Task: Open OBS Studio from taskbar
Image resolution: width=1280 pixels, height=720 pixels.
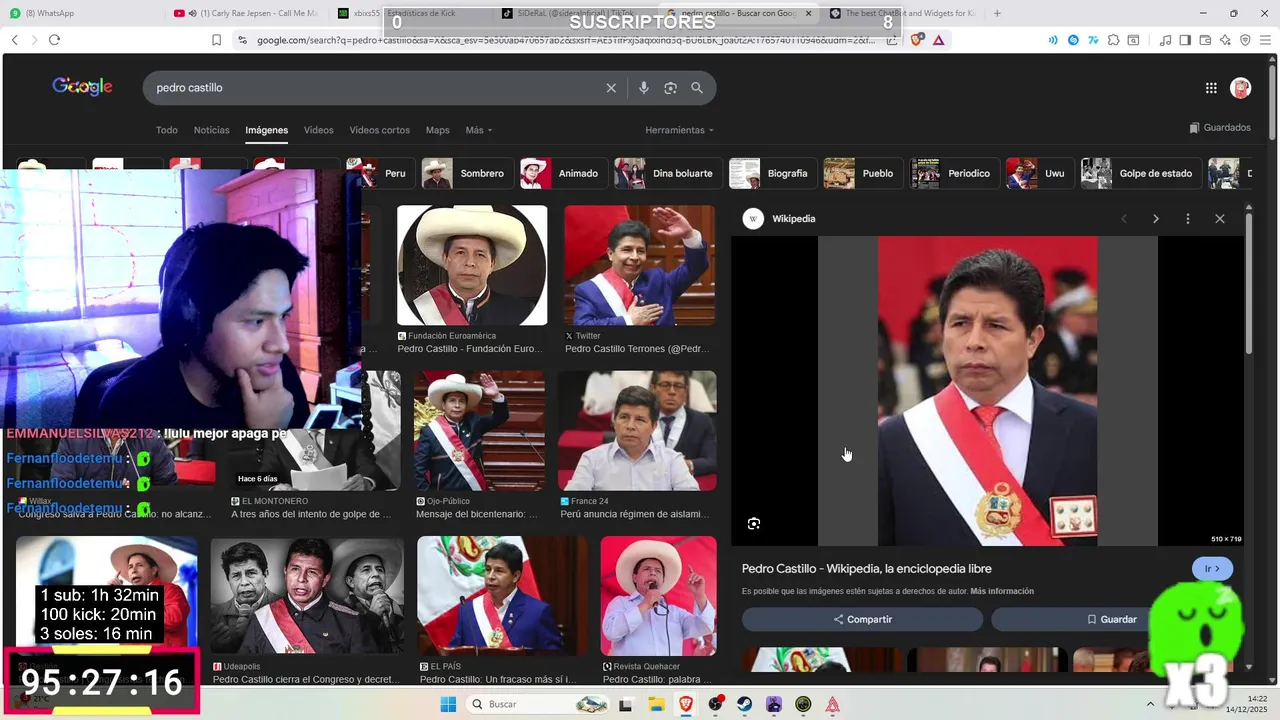Action: [x=715, y=704]
